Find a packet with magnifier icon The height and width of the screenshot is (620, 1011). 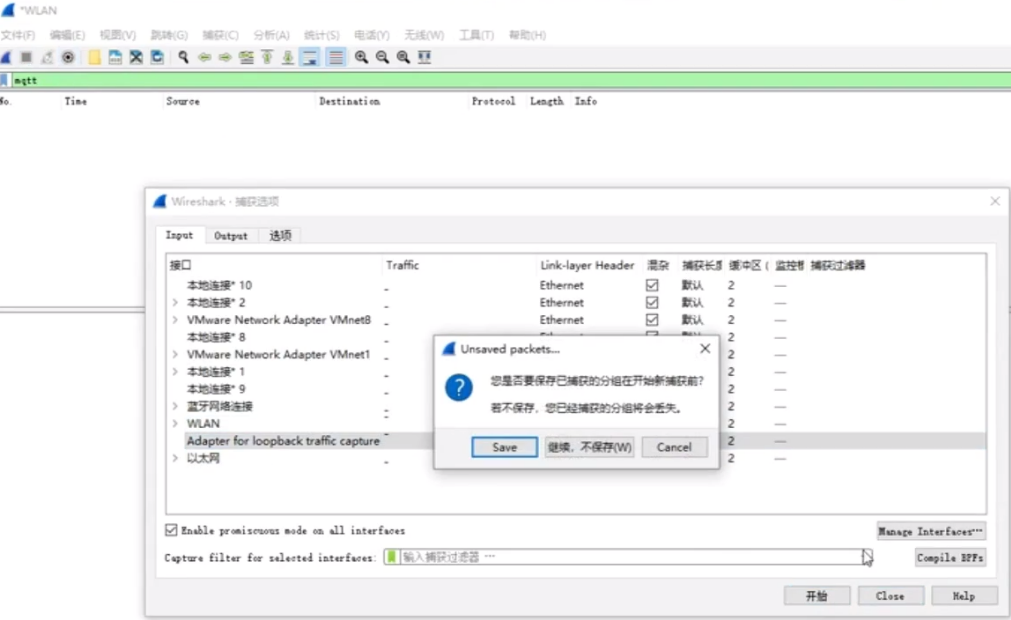pos(183,57)
